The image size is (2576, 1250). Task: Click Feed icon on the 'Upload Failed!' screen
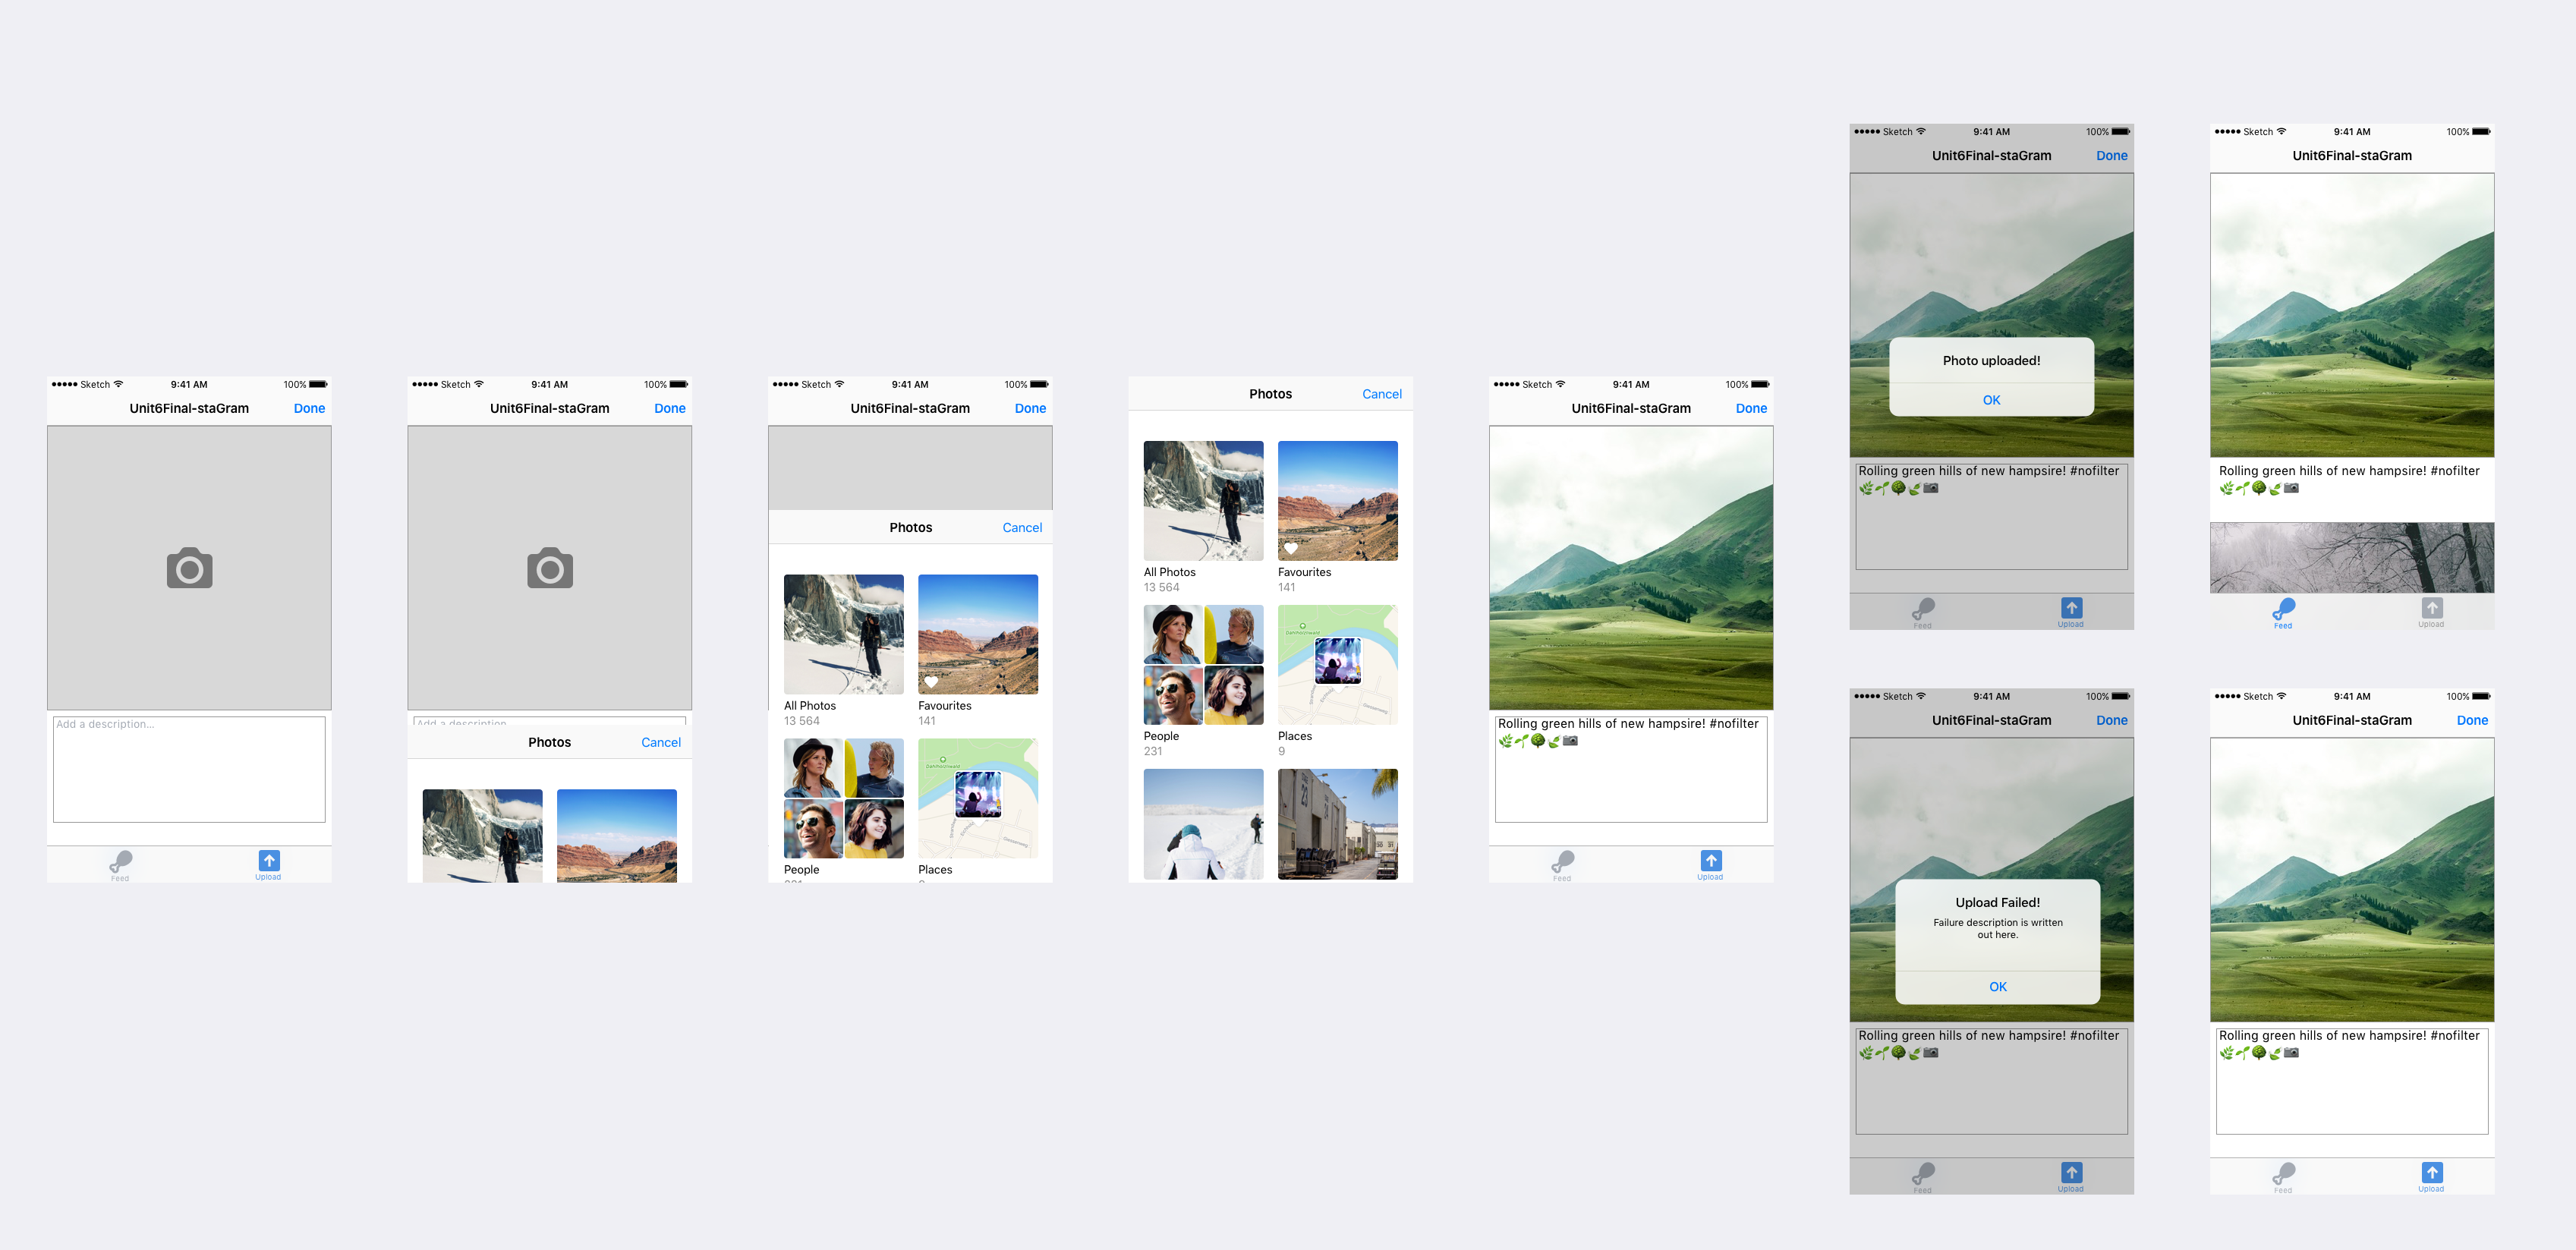(1923, 1172)
